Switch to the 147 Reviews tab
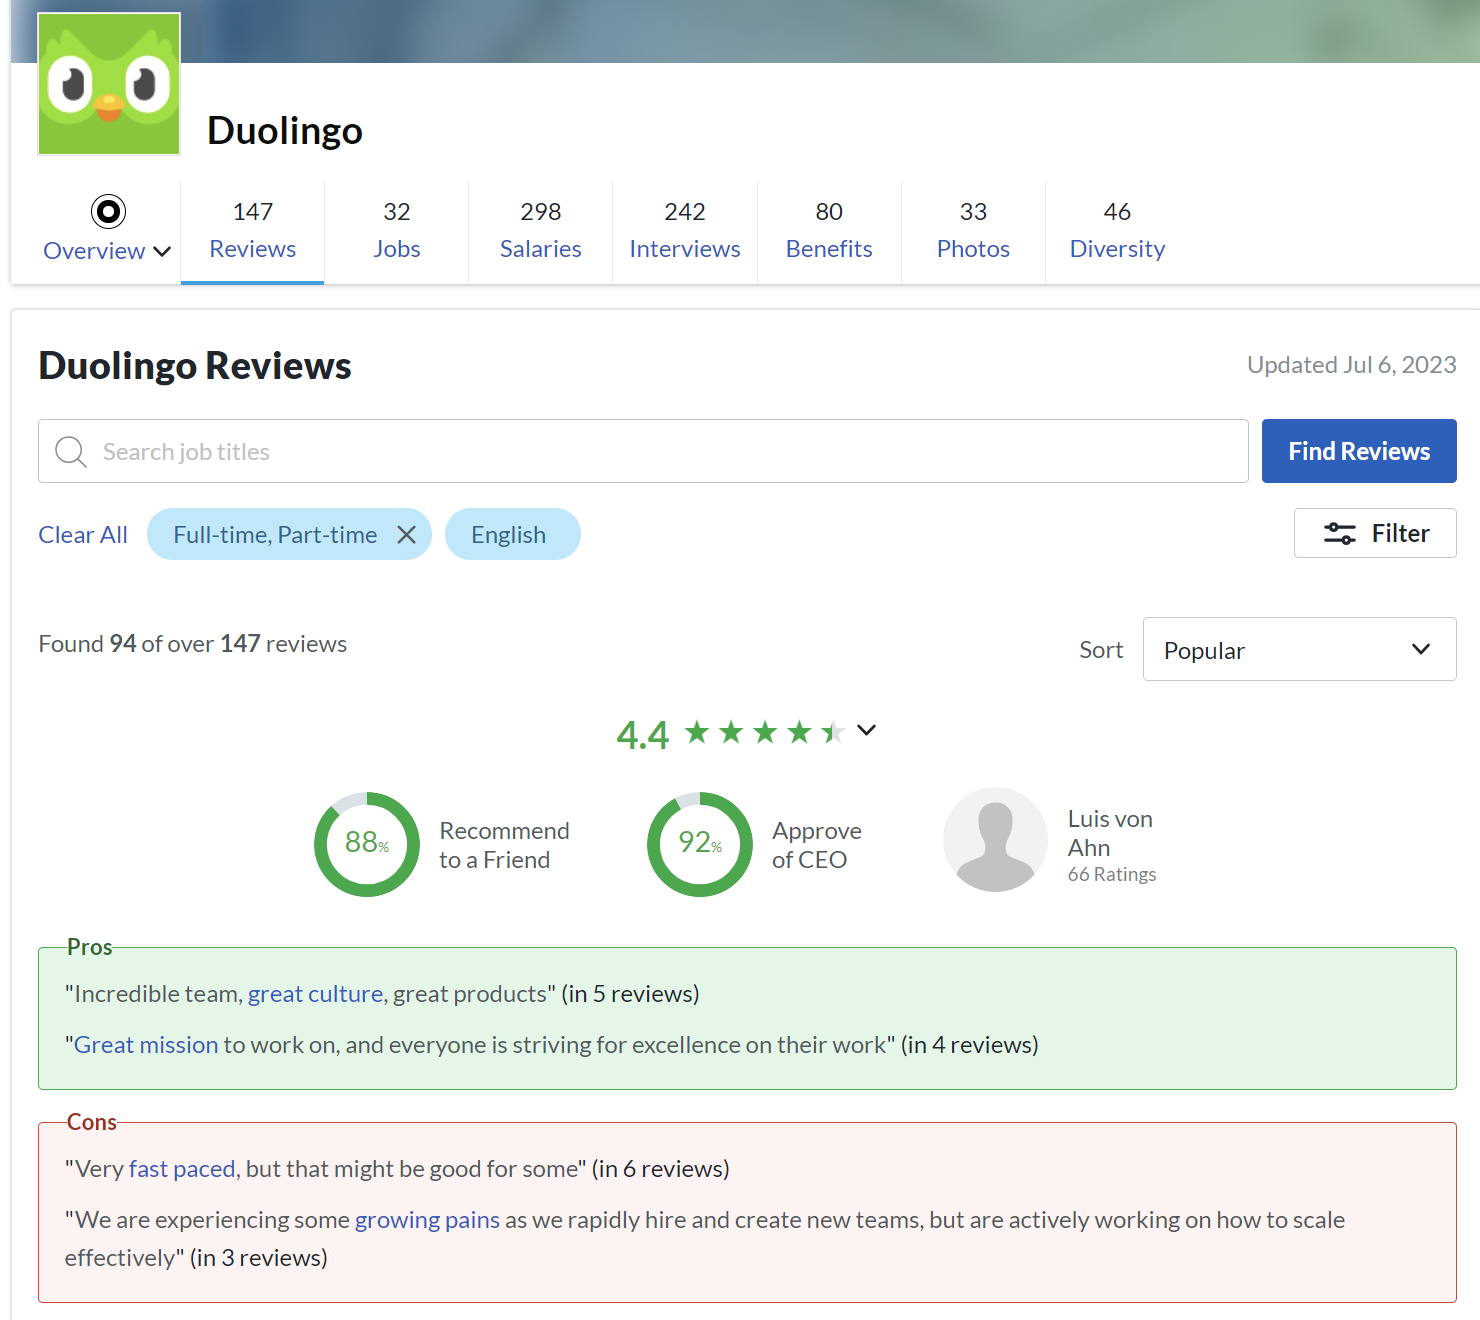The height and width of the screenshot is (1320, 1480). [x=253, y=231]
